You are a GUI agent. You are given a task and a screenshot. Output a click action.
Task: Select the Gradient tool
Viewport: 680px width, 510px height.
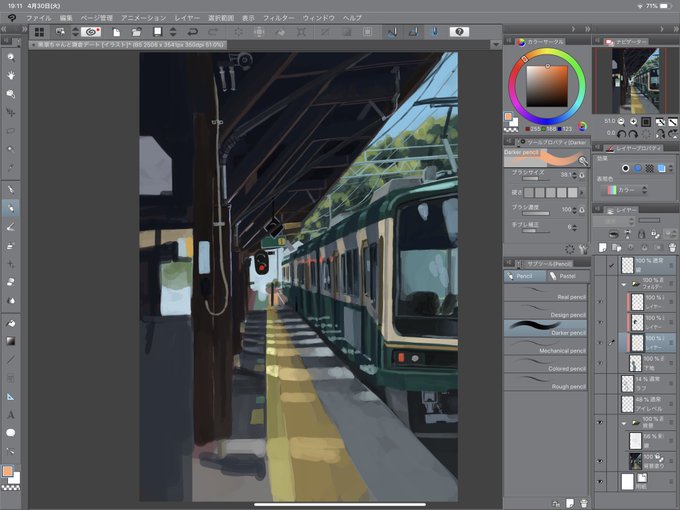tap(11, 341)
